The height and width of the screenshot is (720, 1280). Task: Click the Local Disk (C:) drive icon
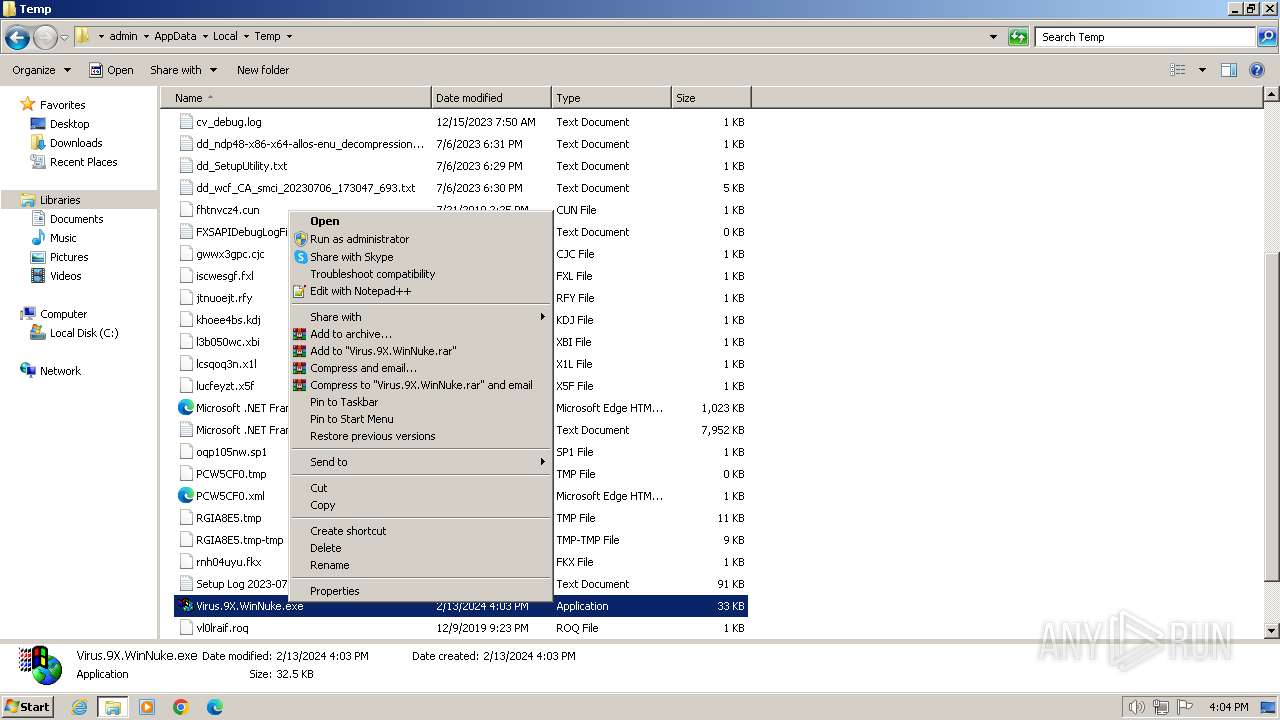[x=38, y=333]
